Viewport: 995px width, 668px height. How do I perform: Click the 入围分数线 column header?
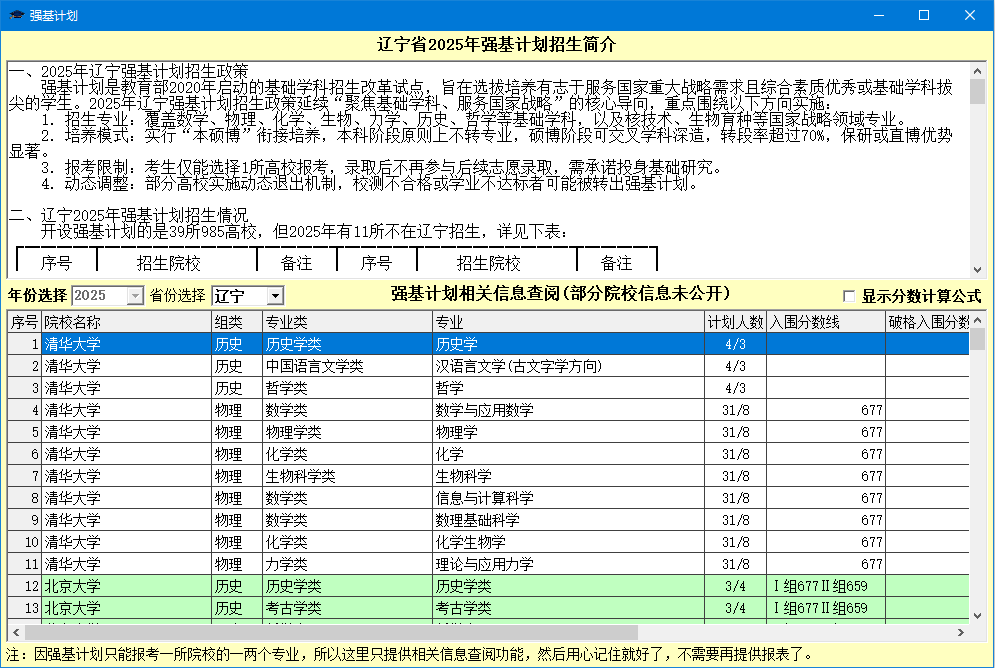[x=825, y=322]
